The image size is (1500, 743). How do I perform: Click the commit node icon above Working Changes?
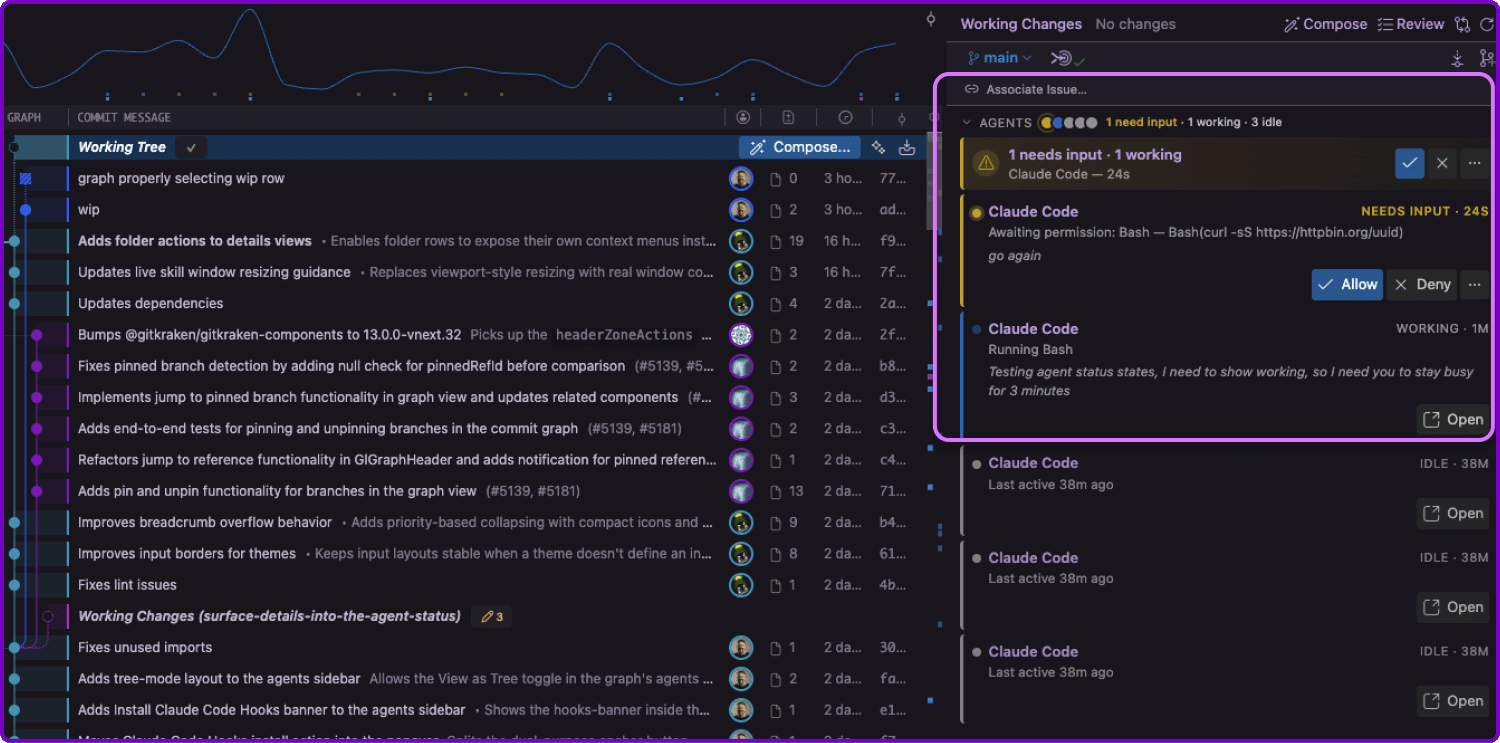pyautogui.click(x=931, y=19)
